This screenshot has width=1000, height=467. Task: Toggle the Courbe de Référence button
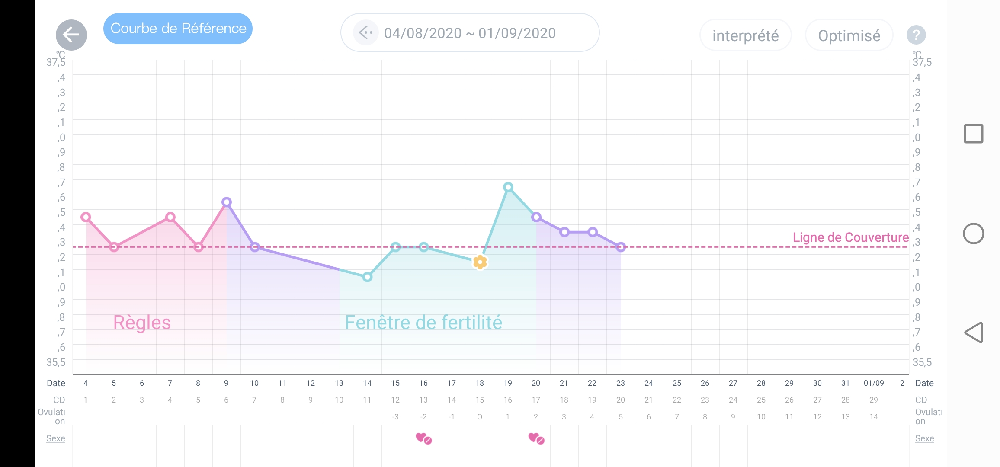coord(178,29)
